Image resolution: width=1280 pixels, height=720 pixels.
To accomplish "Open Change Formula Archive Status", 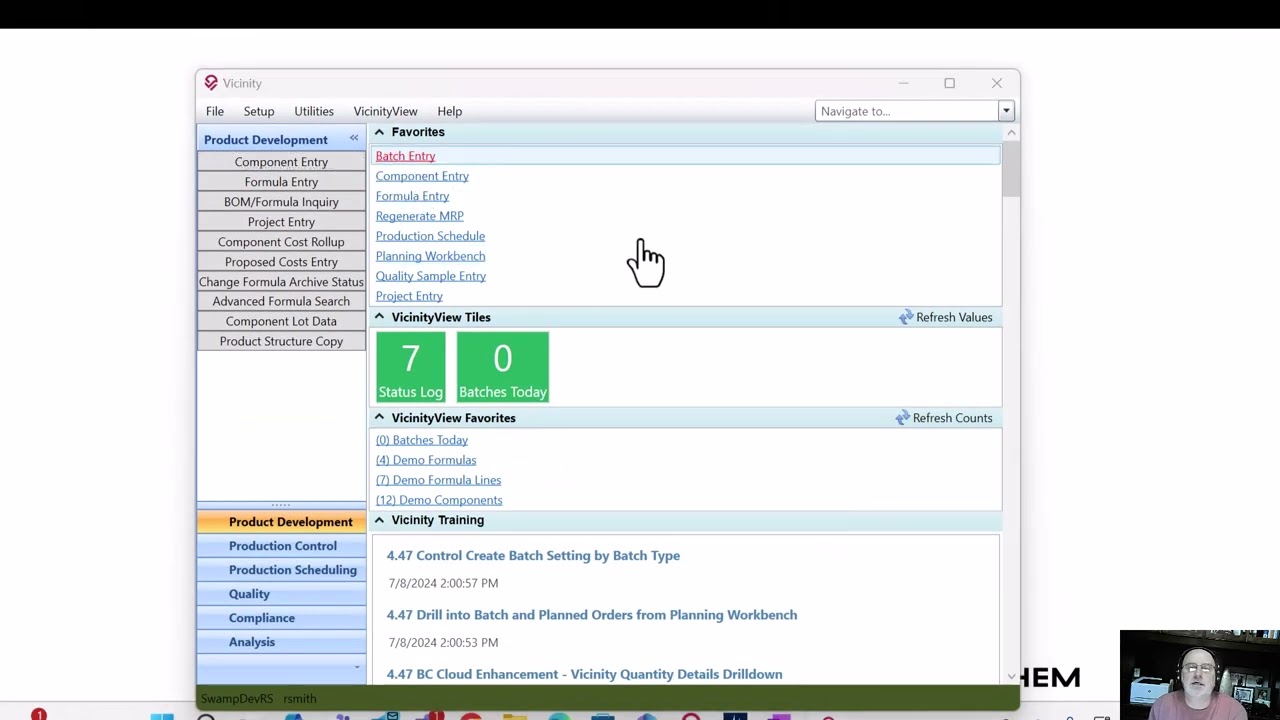I will coord(281,282).
